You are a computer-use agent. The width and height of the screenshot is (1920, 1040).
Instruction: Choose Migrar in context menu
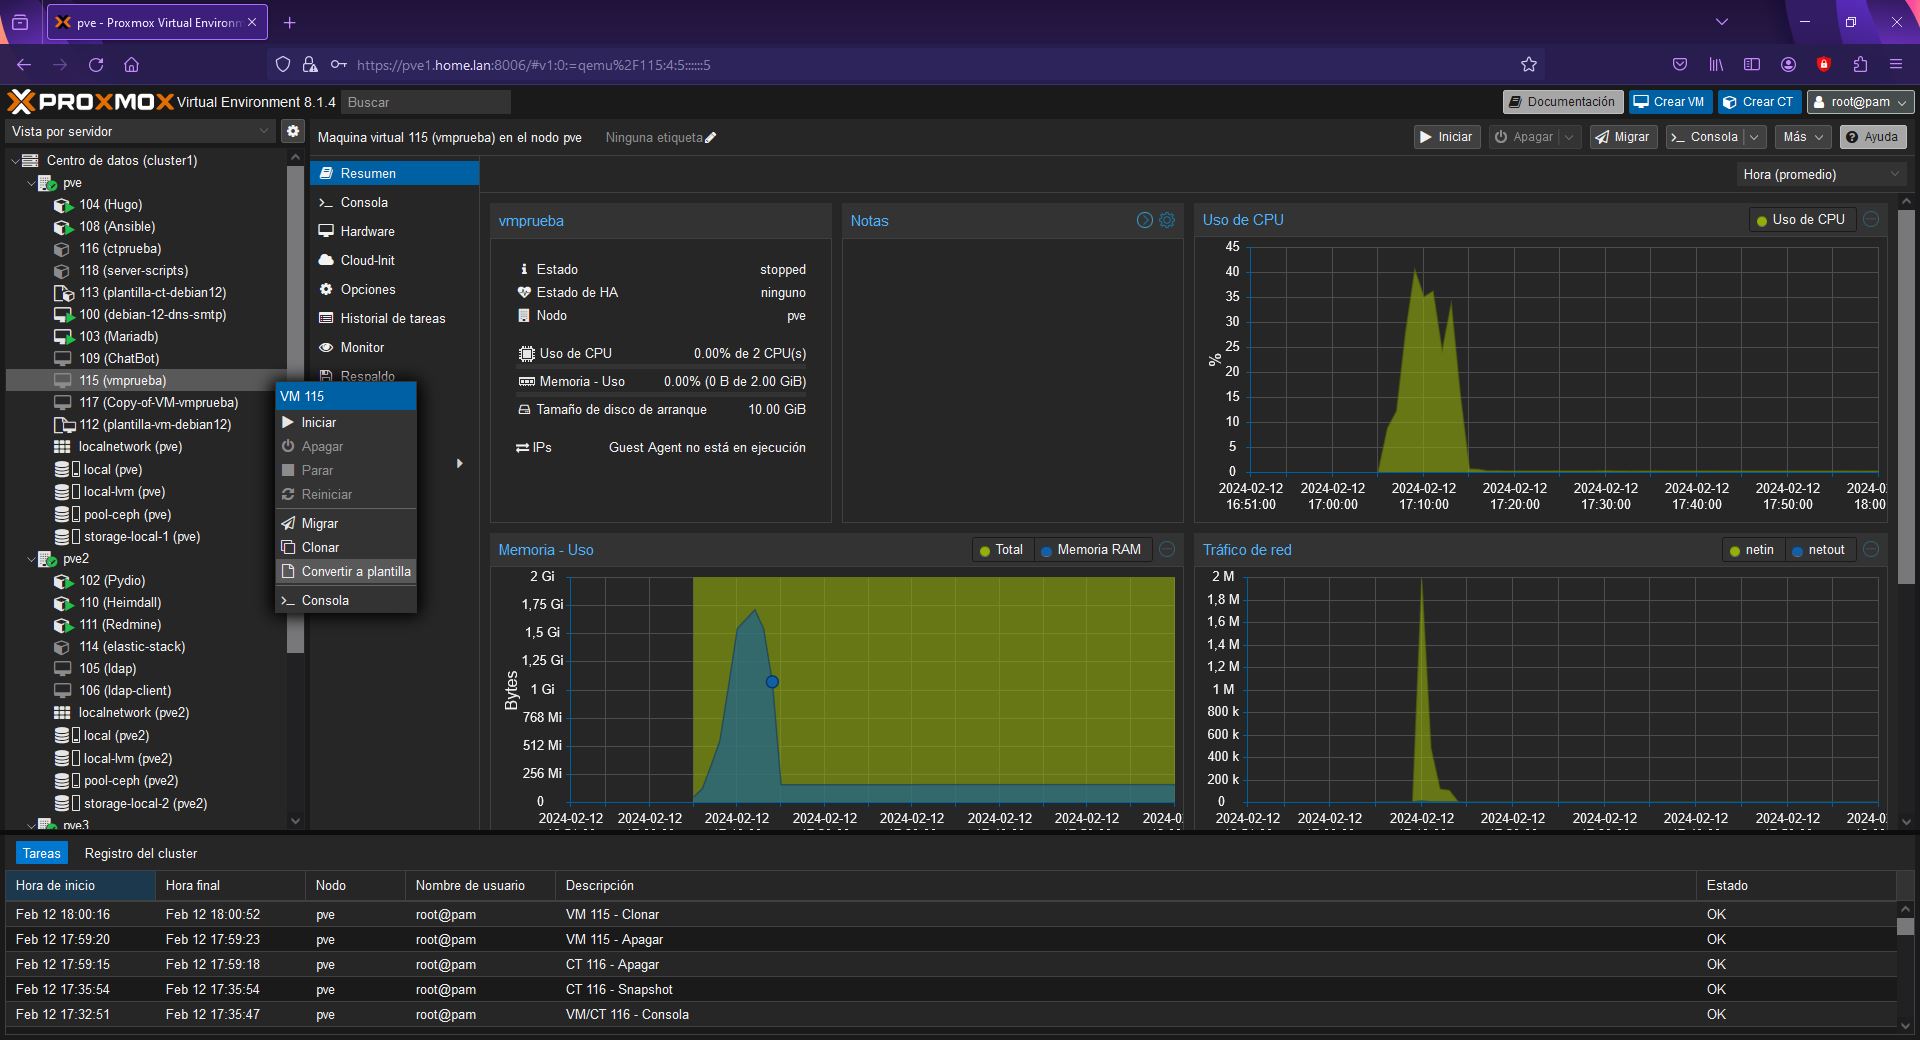coord(346,523)
